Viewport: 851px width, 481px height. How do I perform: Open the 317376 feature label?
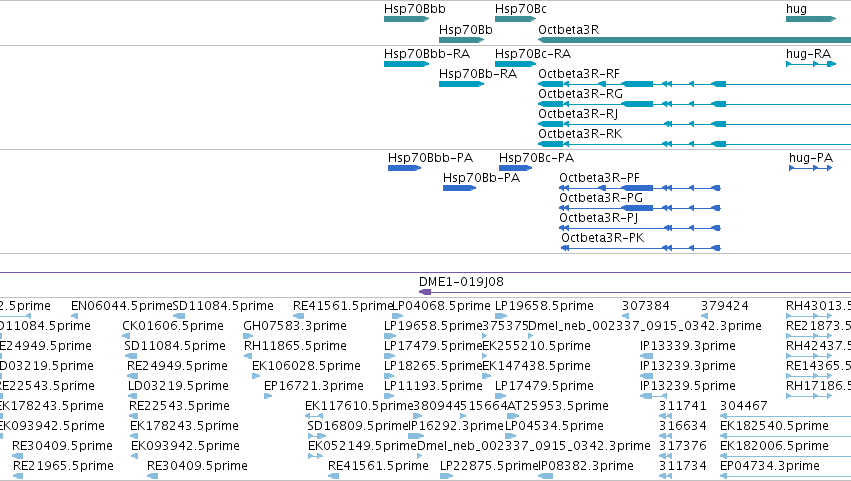(x=683, y=446)
